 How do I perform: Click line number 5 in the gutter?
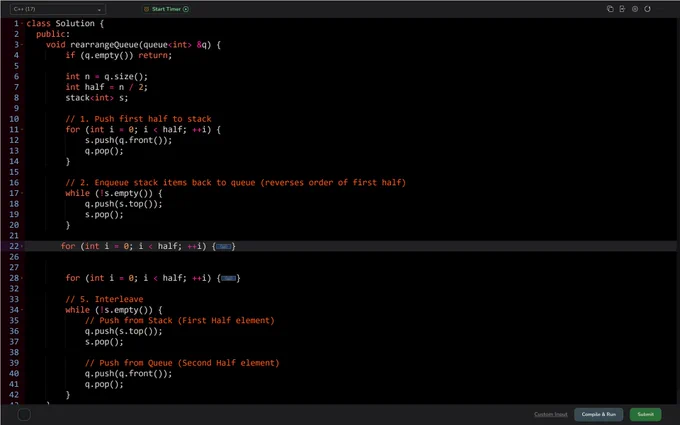[16, 66]
